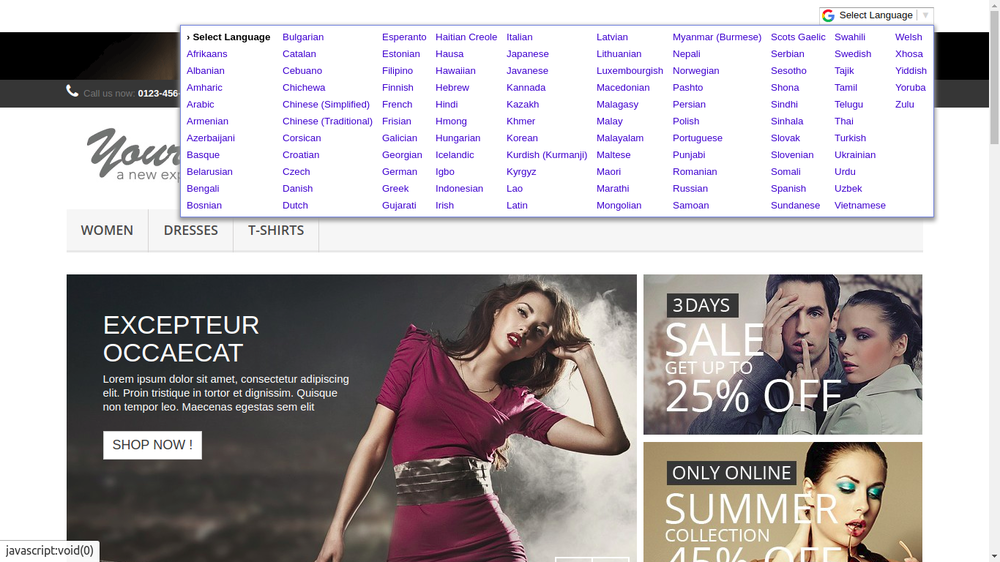Click the SHOP NOW ! button
The height and width of the screenshot is (562, 1000).
(x=152, y=445)
